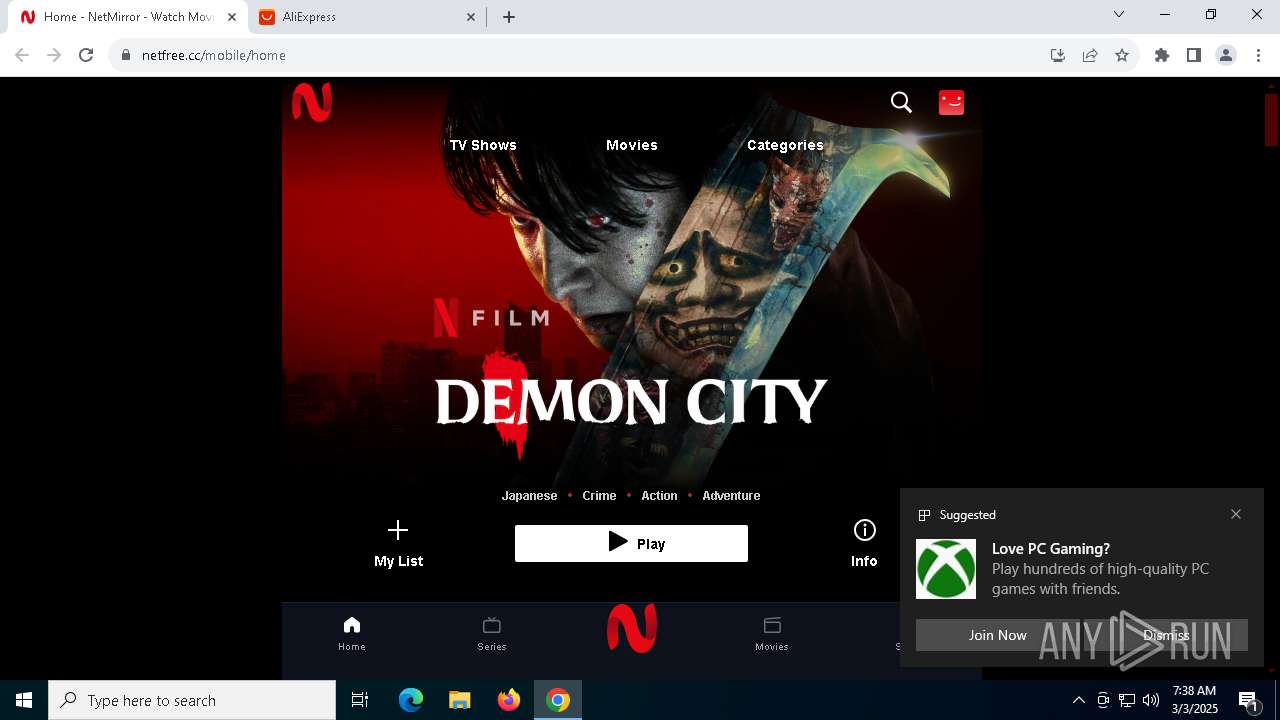1280x720 pixels.
Task: Open the Windows Start menu
Action: [x=24, y=700]
